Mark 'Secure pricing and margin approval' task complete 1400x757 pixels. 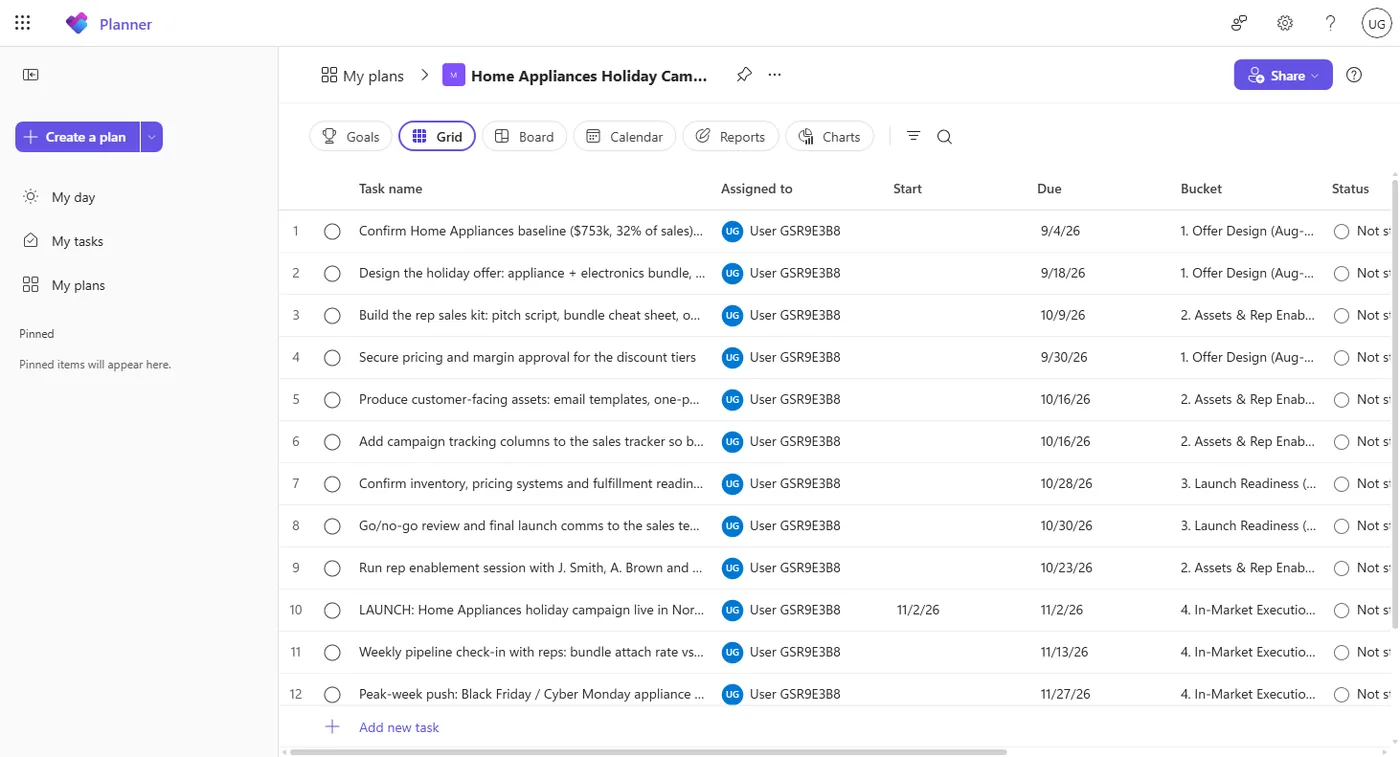[332, 358]
